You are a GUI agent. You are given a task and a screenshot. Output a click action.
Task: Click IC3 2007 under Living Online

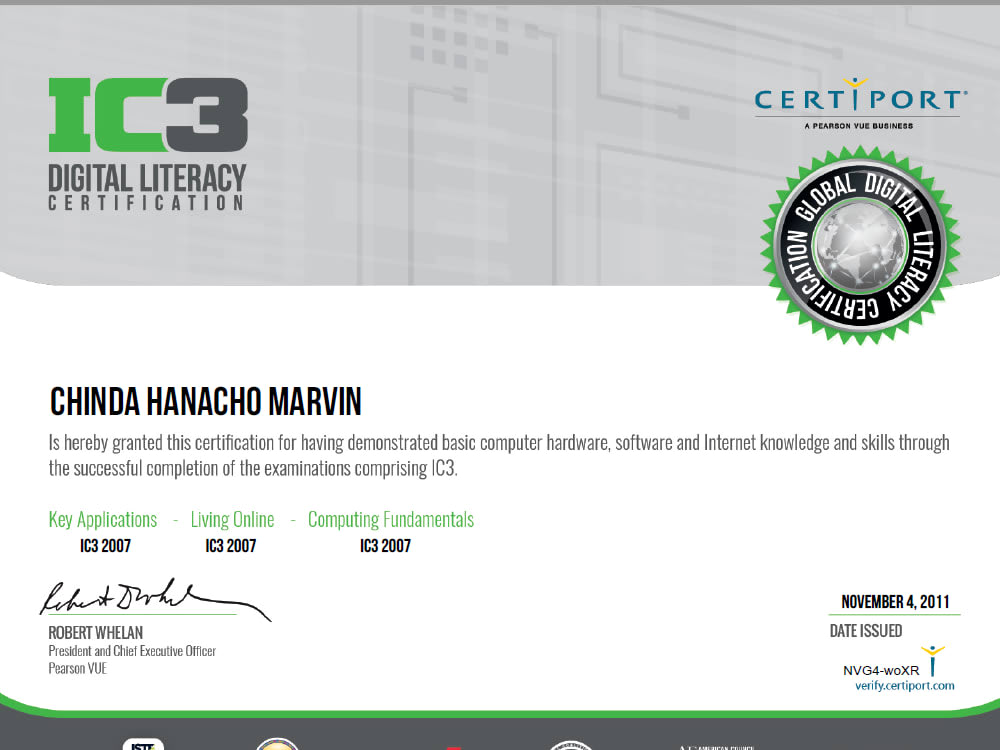230,546
